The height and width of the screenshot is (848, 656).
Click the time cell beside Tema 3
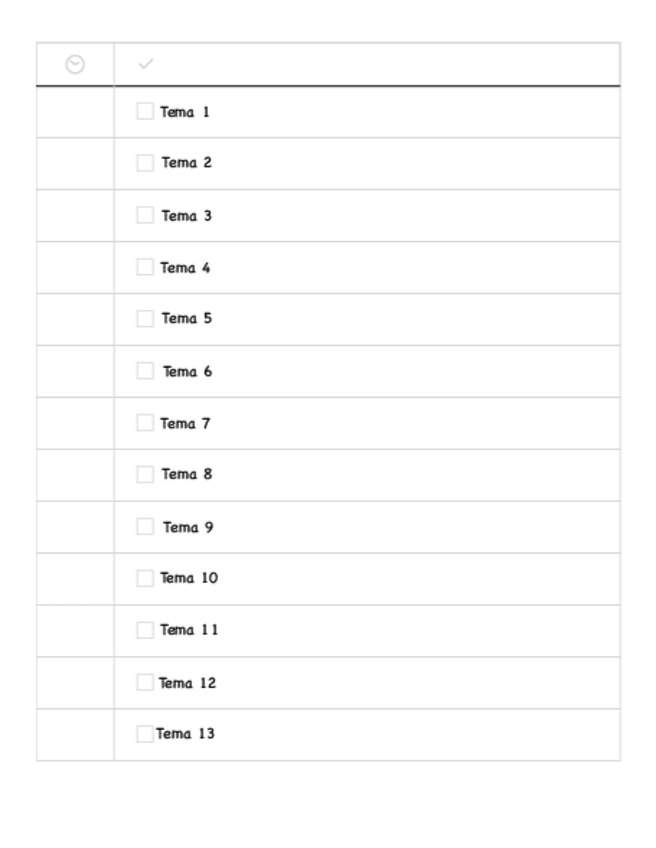click(x=75, y=215)
